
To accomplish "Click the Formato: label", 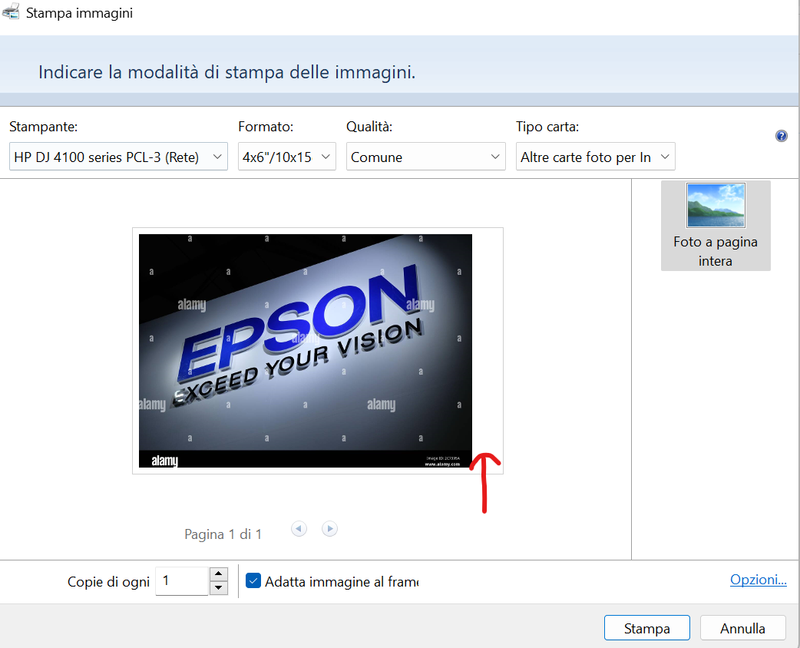I will (266, 127).
